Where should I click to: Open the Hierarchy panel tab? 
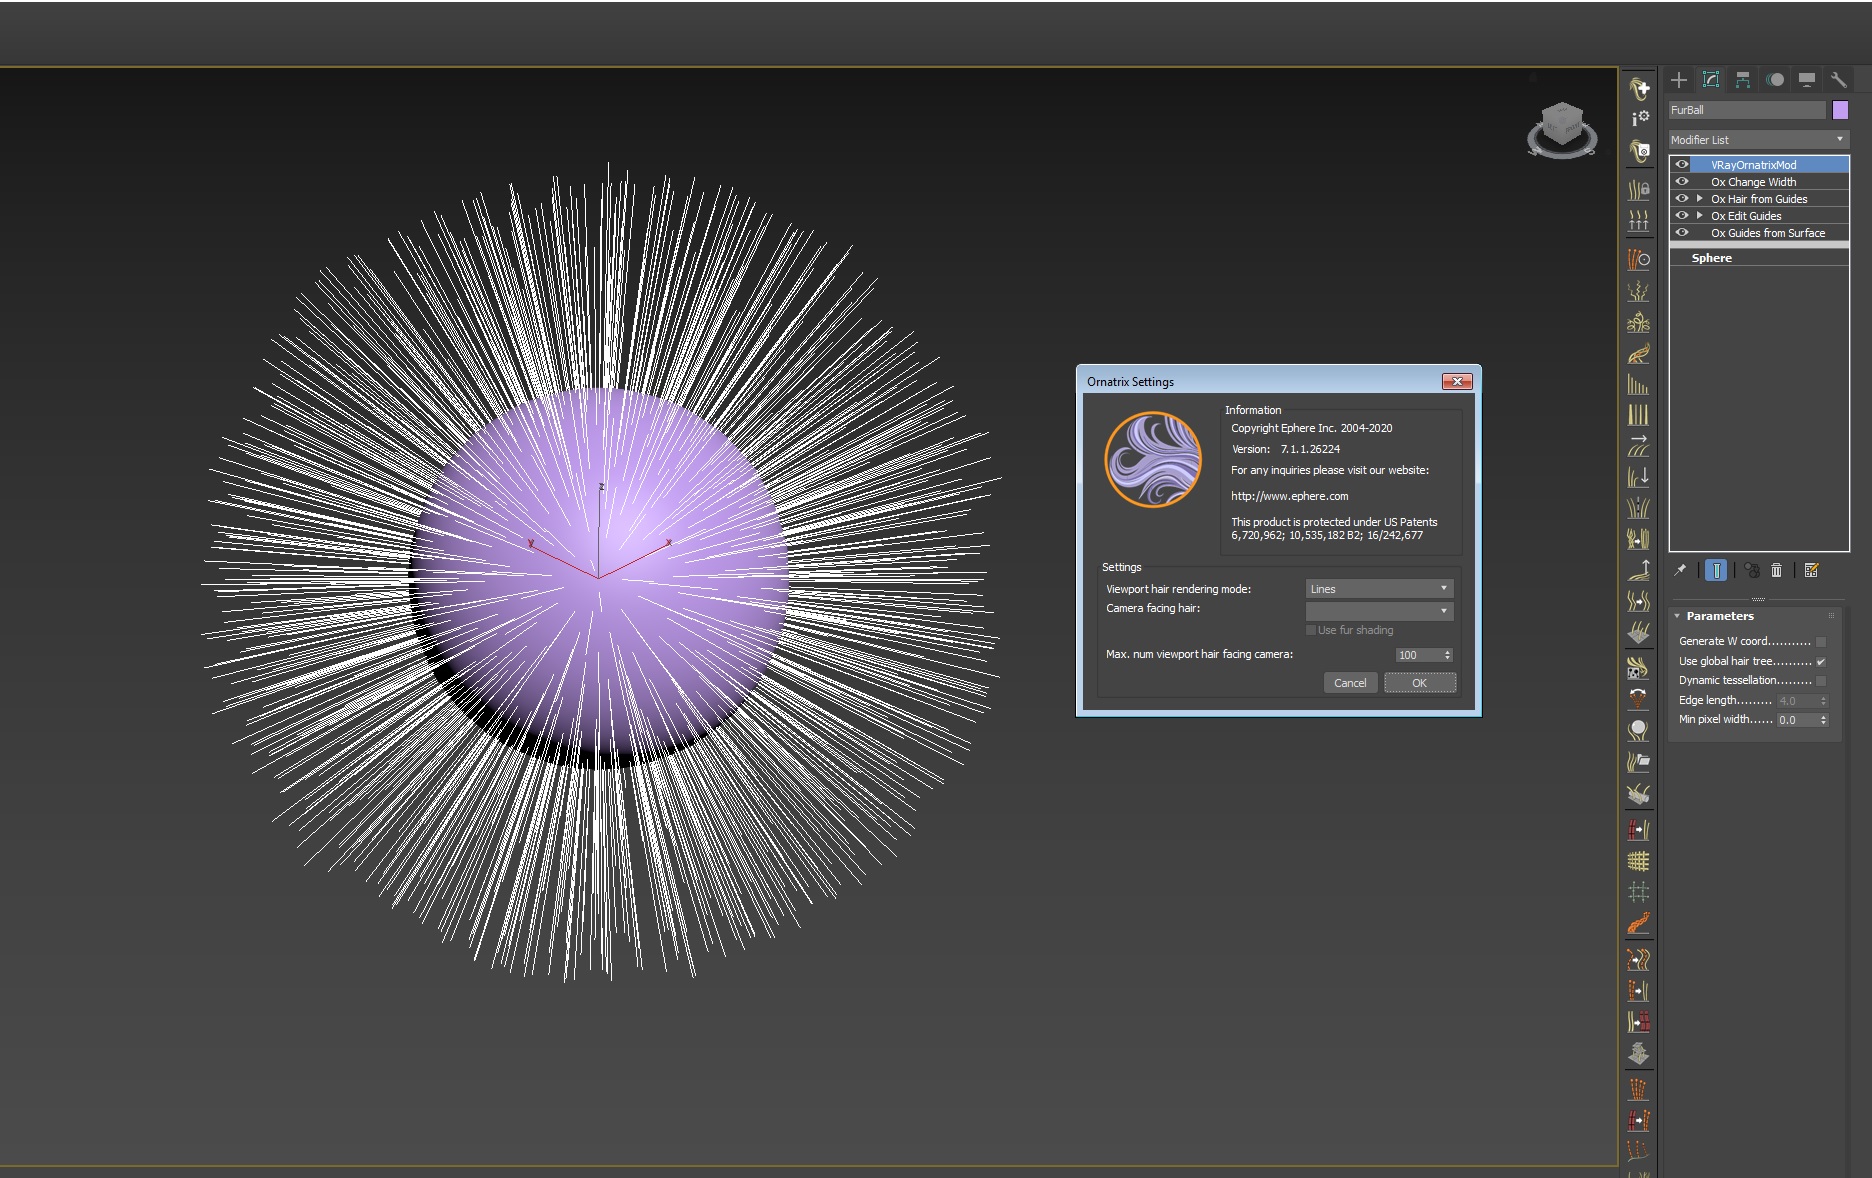[1743, 80]
